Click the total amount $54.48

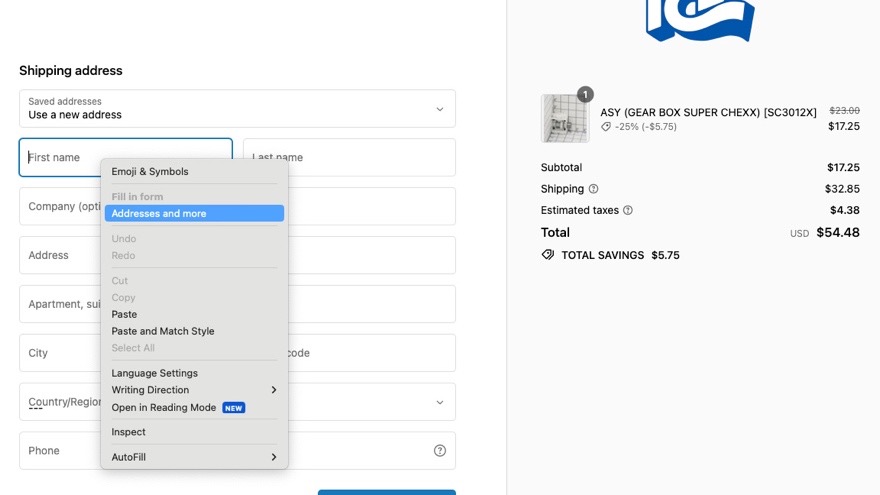coord(838,232)
